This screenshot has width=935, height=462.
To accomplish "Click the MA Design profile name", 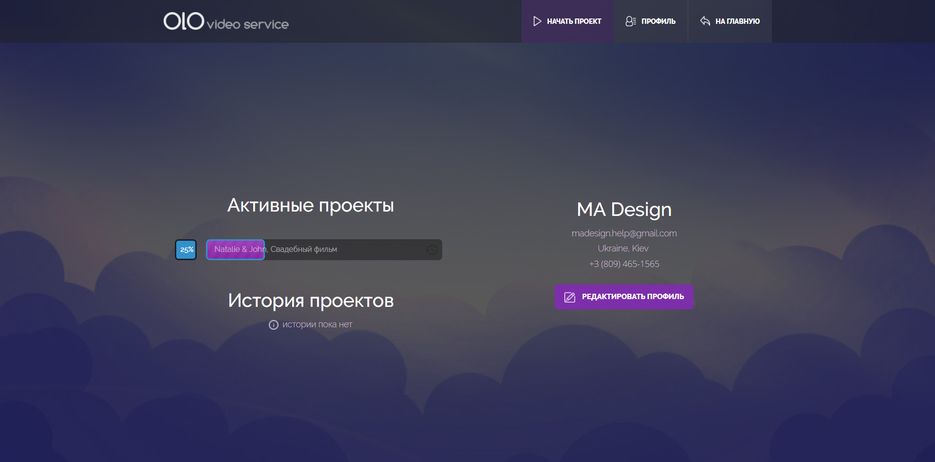I will click(624, 209).
